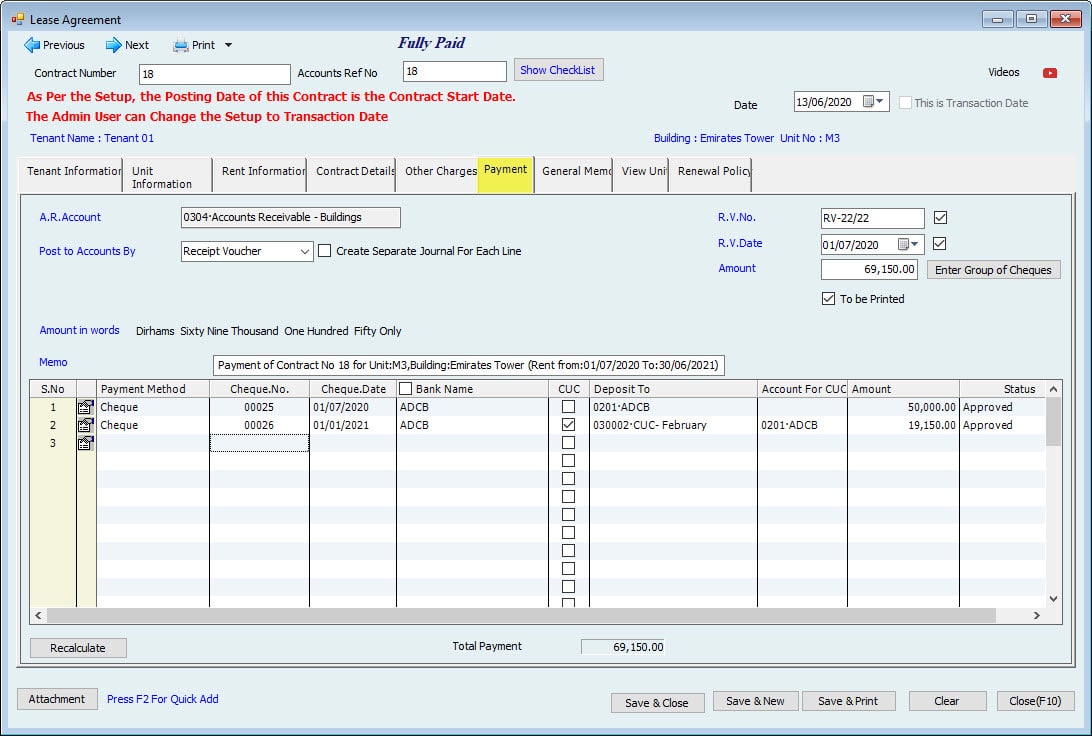Enable This is Transaction Date checkbox
1092x736 pixels.
tap(905, 103)
